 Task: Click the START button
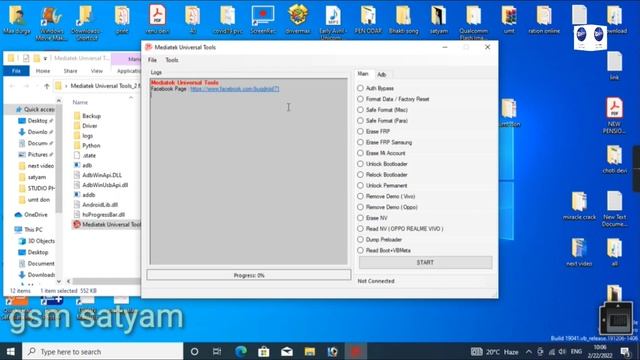pyautogui.click(x=425, y=262)
